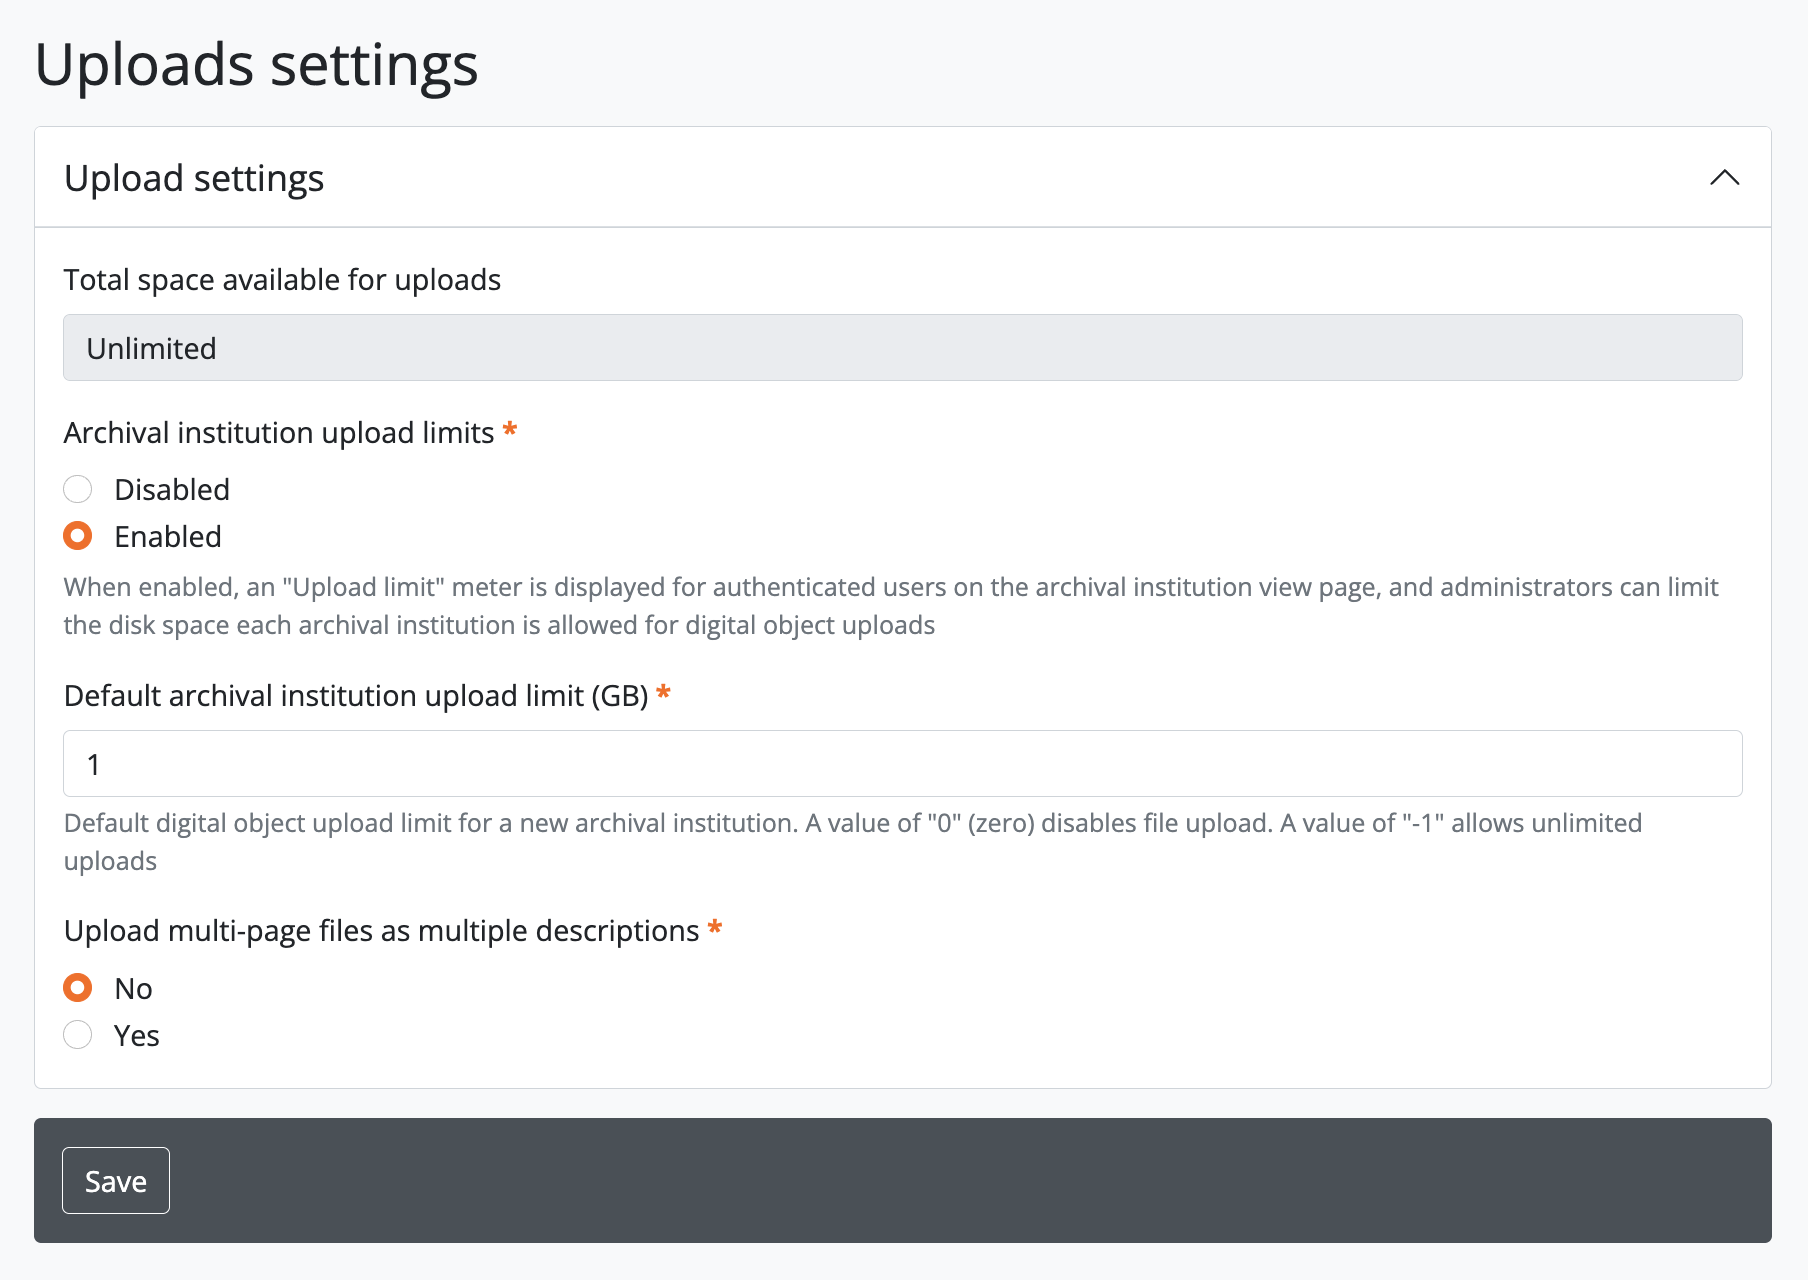Select the Disabled radio button
Viewport: 1808px width, 1280px height.
point(78,489)
